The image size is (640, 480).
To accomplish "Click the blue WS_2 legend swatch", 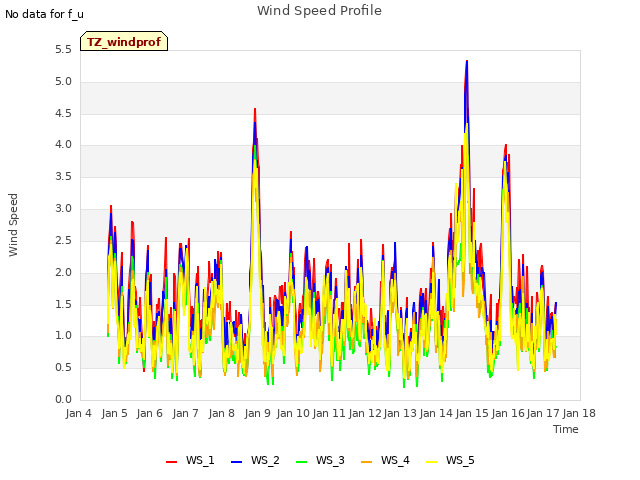I will (236, 462).
